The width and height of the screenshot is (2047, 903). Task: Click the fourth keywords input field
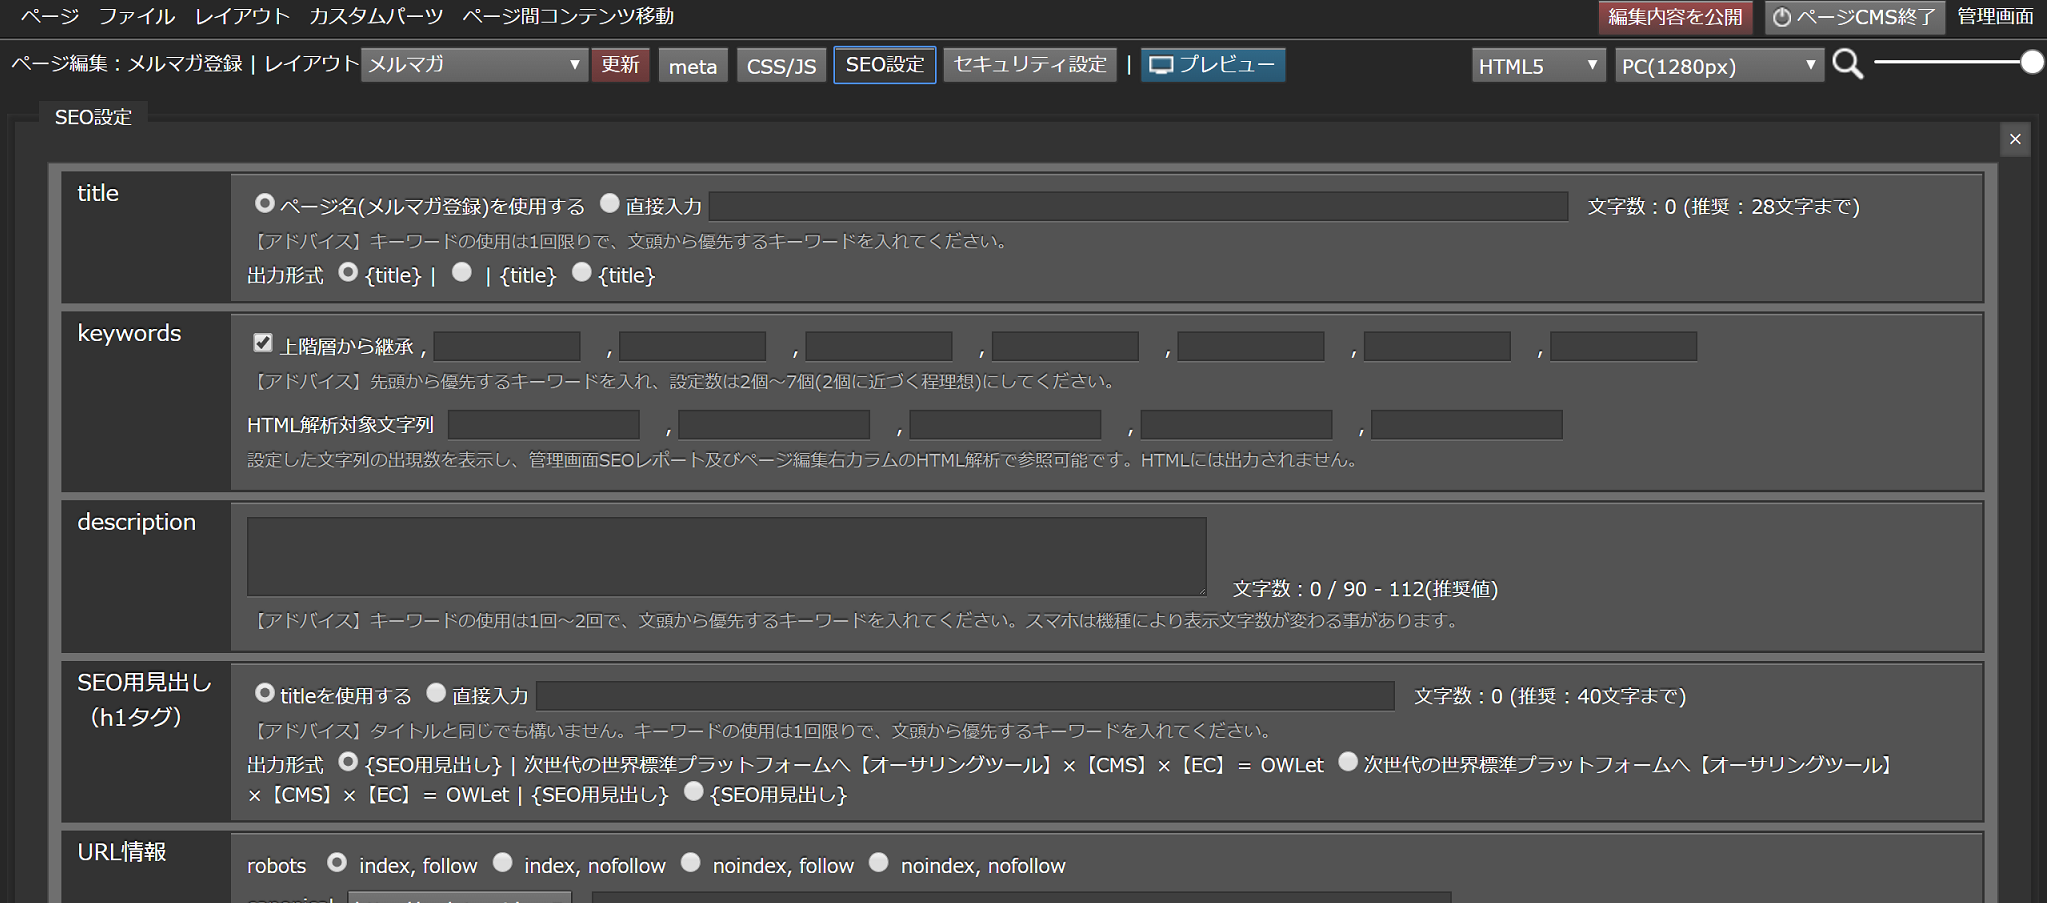(x=1065, y=346)
